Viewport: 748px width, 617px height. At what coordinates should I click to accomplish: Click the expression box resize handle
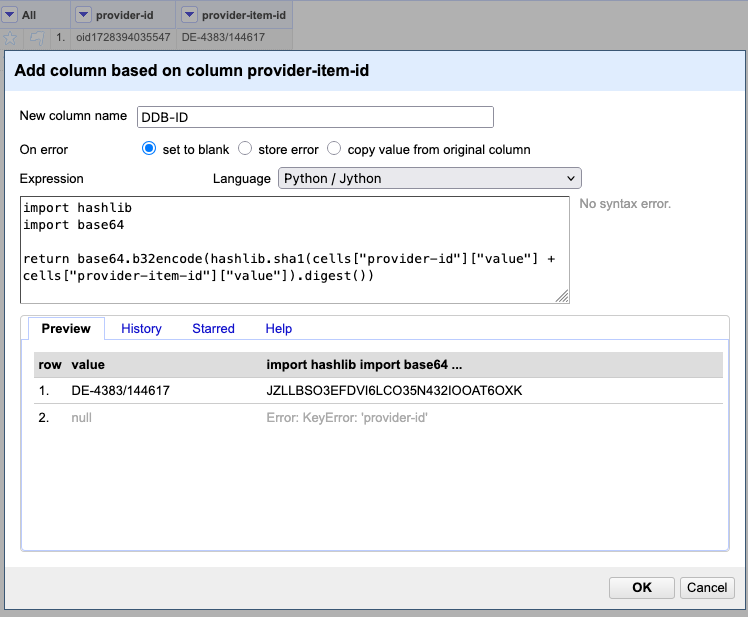click(x=562, y=295)
